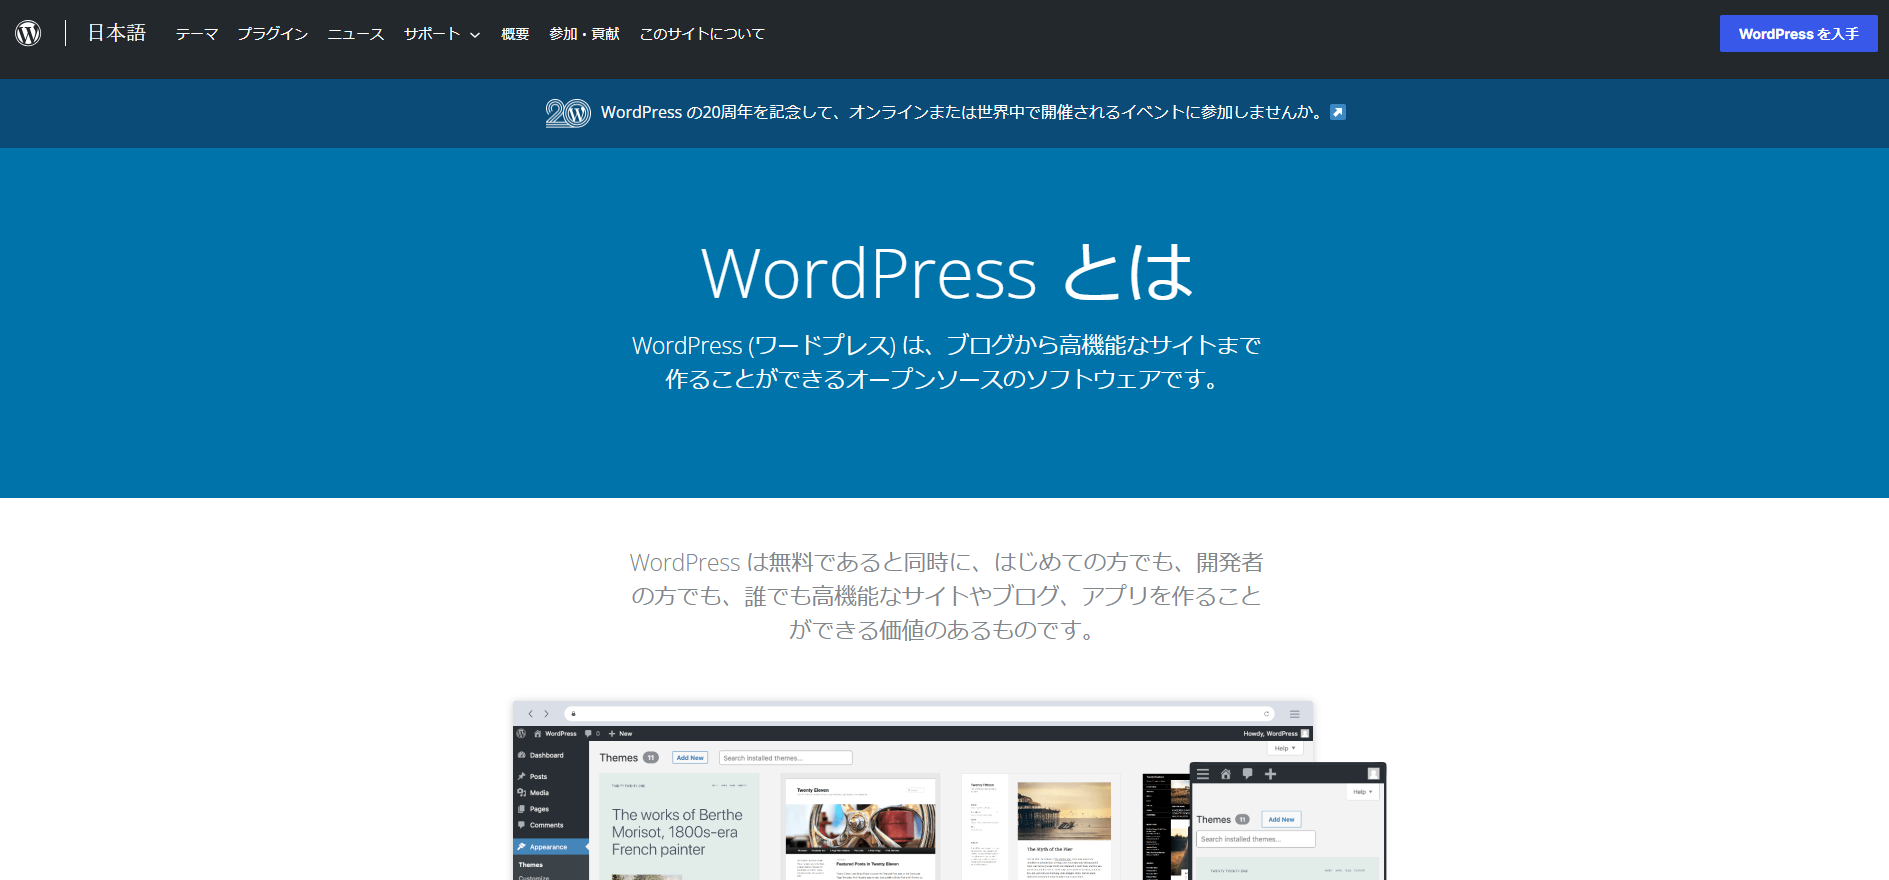Open the テーマ menu item
Screen dimensions: 1889x880
pyautogui.click(x=196, y=34)
